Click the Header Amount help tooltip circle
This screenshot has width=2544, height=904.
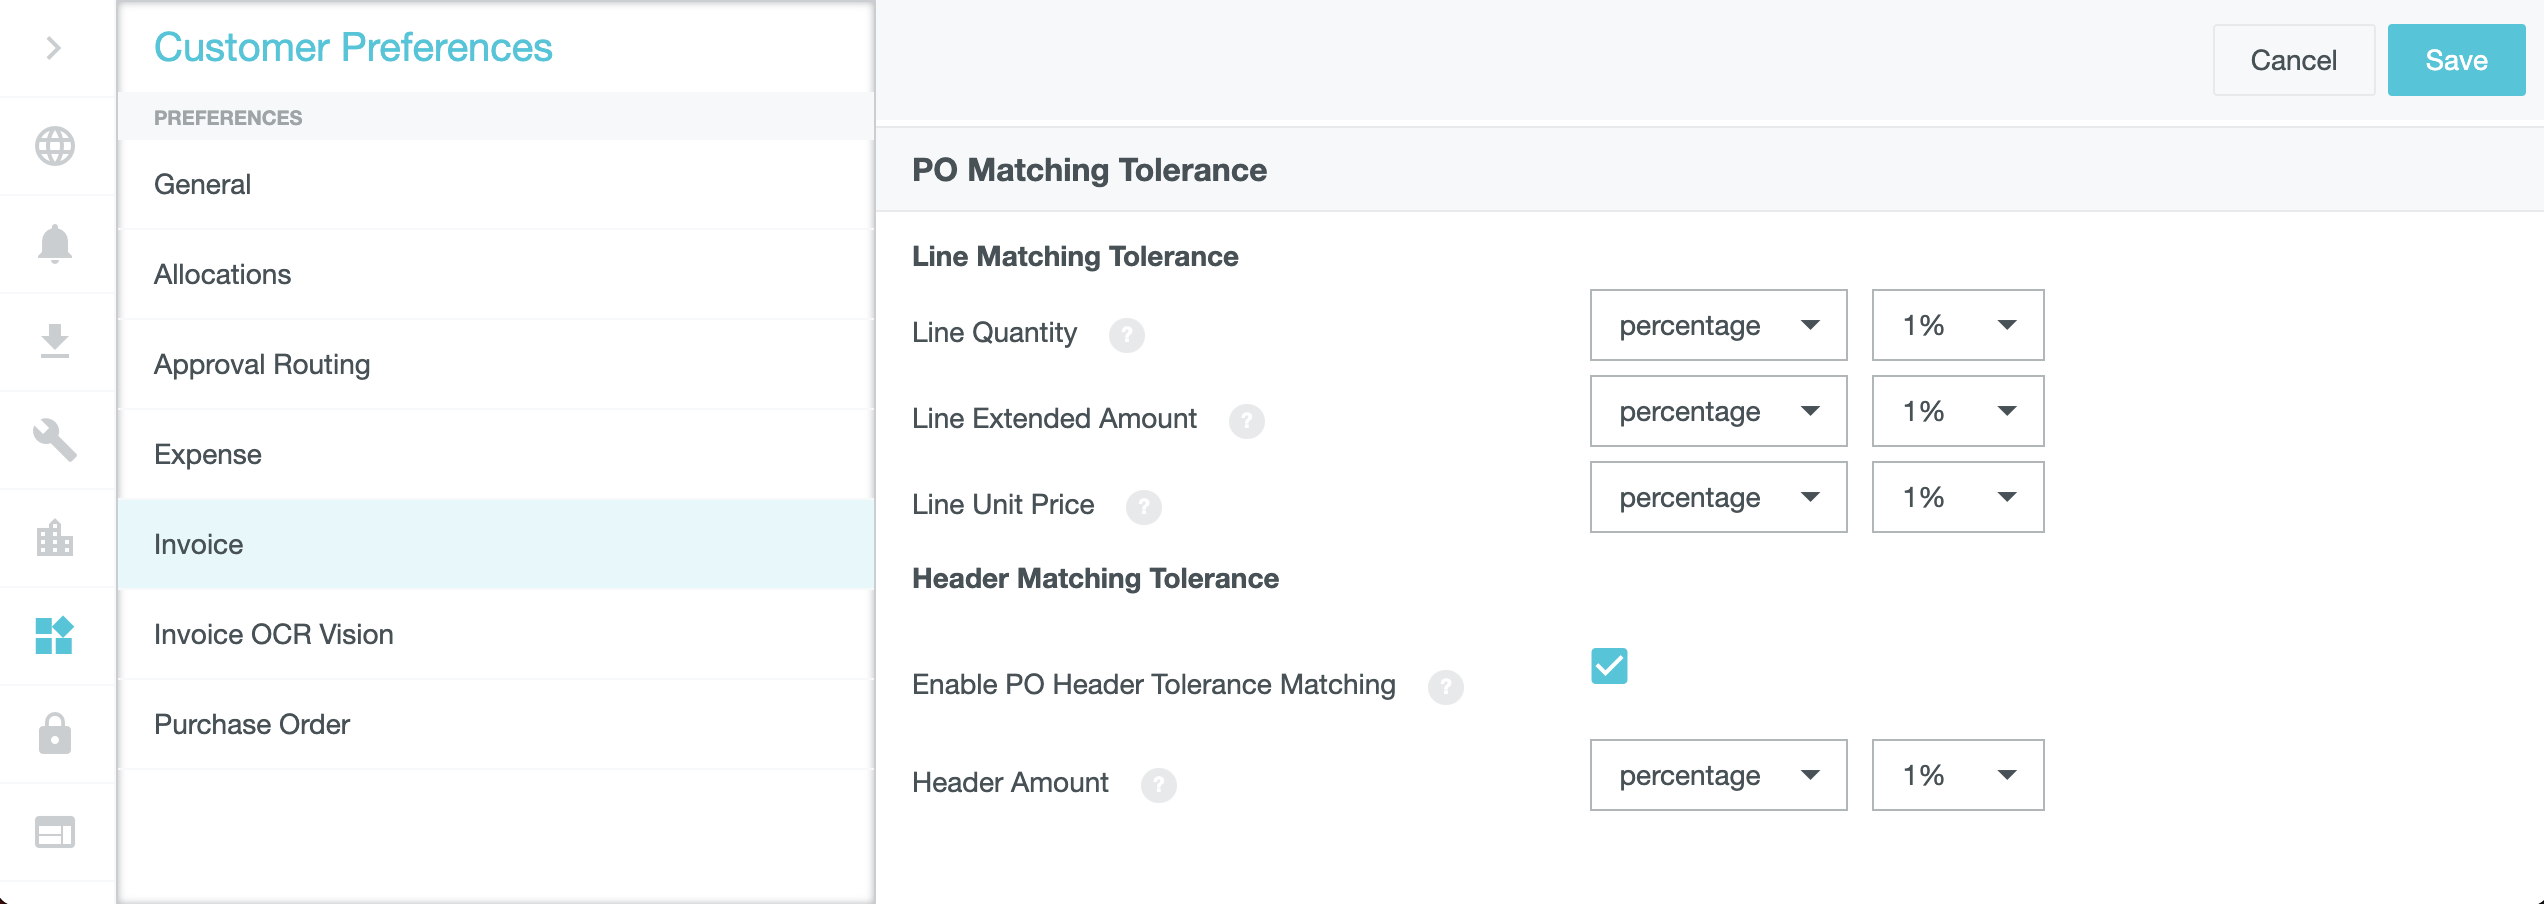1160,785
